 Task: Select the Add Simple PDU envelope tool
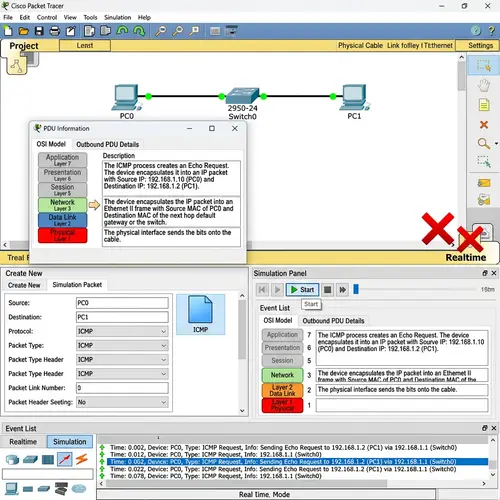(484, 183)
